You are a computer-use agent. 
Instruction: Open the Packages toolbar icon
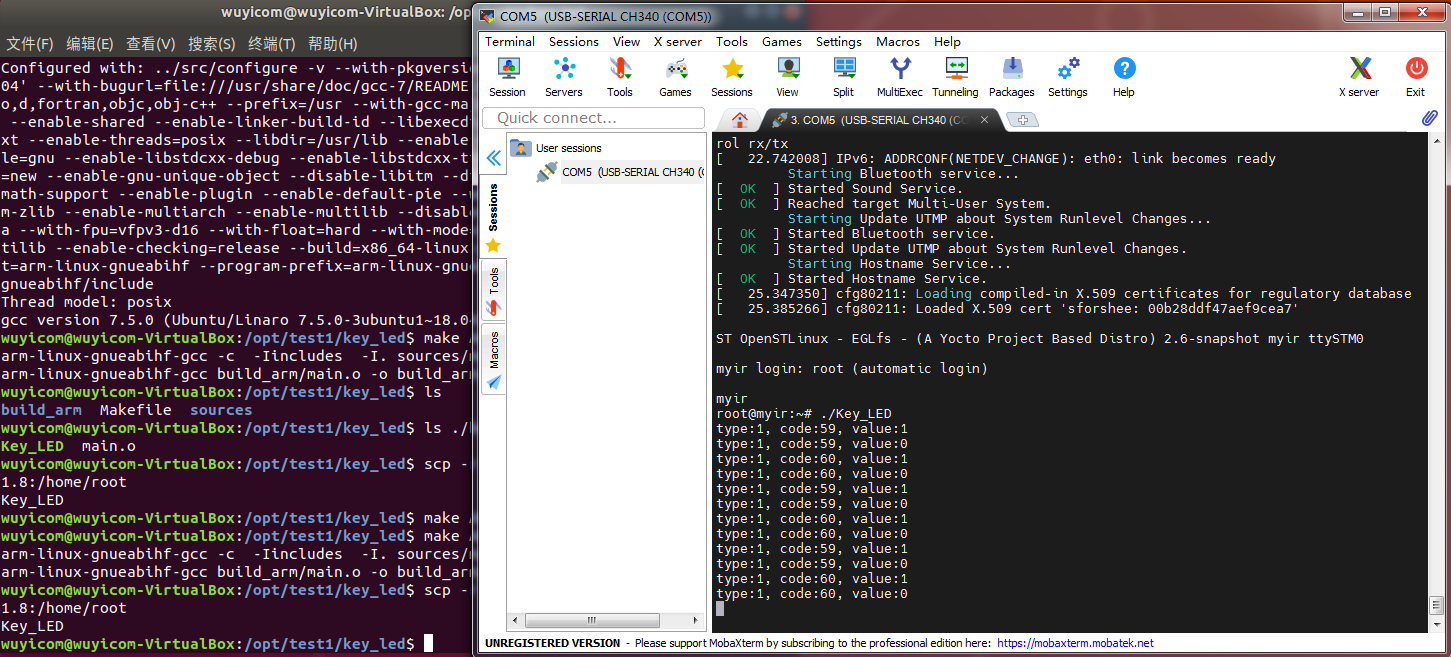(1012, 76)
